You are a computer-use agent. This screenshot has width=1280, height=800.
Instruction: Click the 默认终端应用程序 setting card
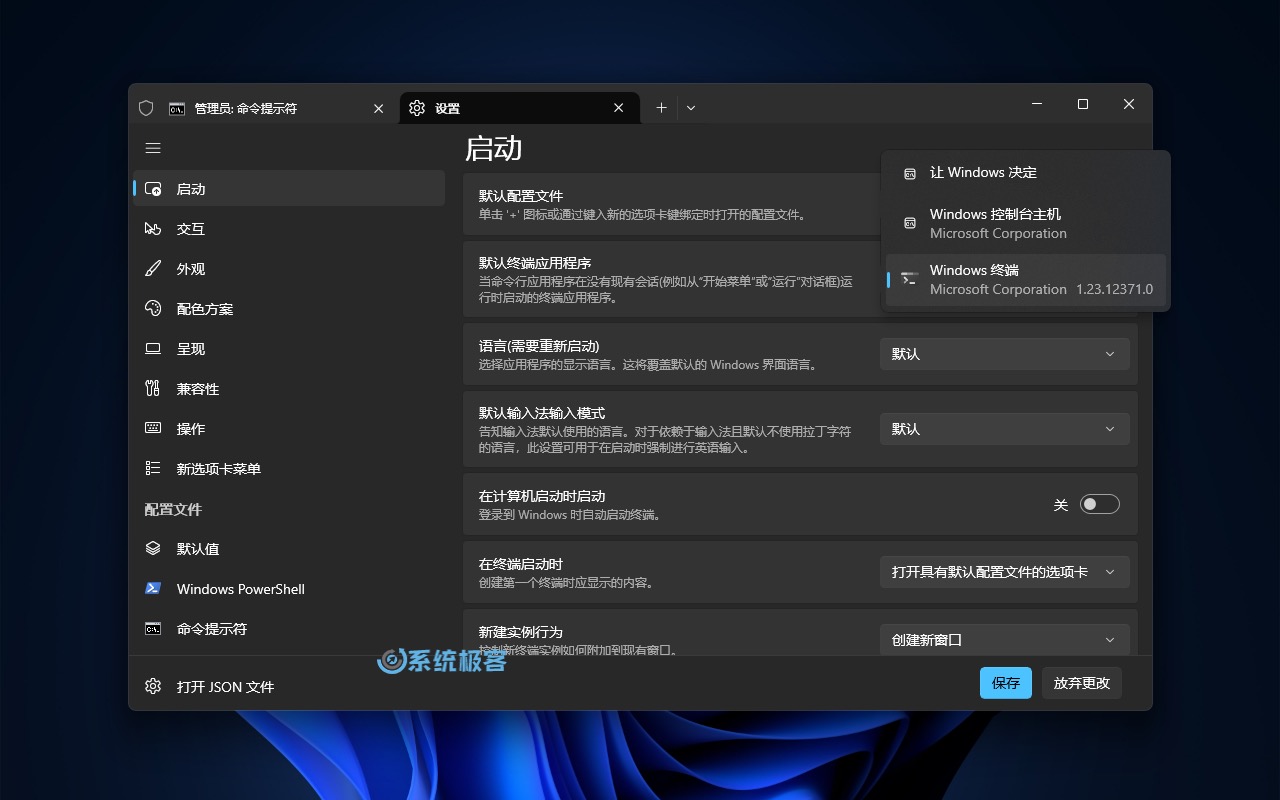672,279
